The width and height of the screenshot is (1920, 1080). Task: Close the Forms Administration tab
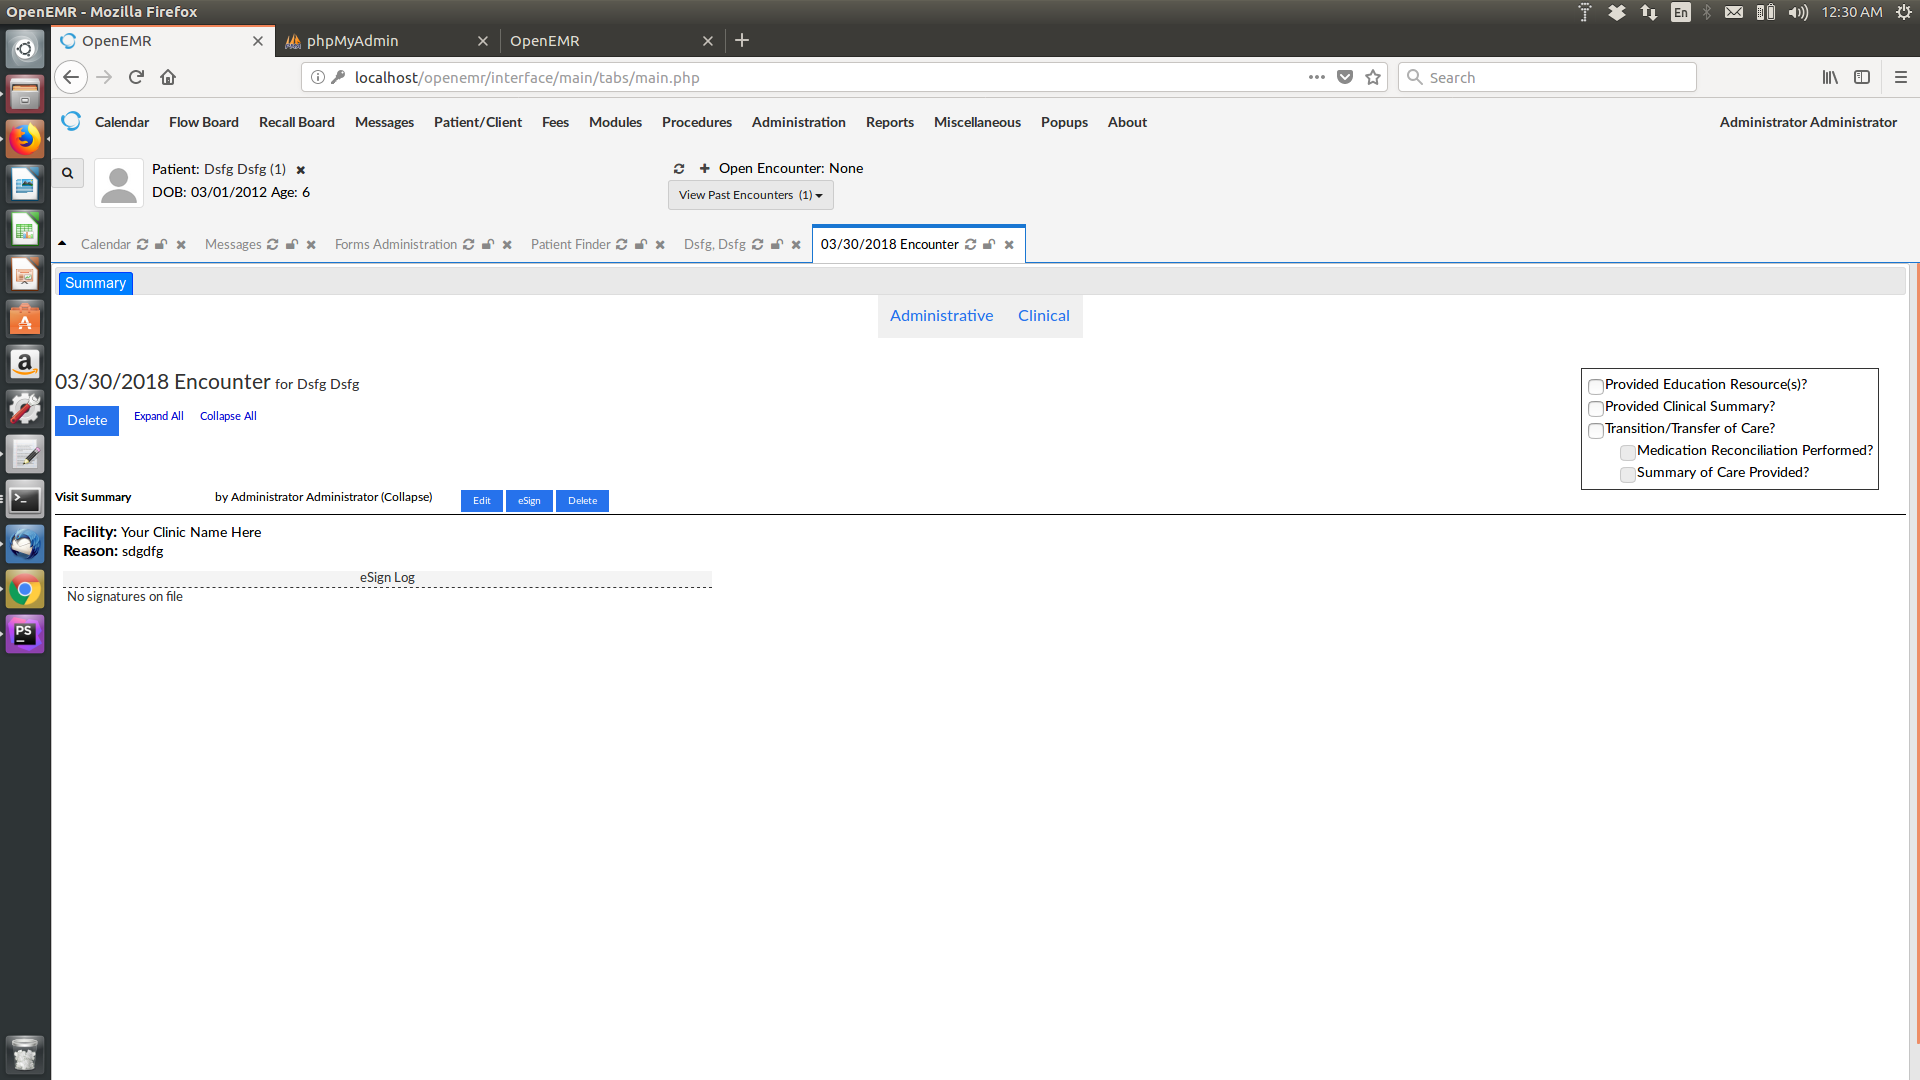507,245
